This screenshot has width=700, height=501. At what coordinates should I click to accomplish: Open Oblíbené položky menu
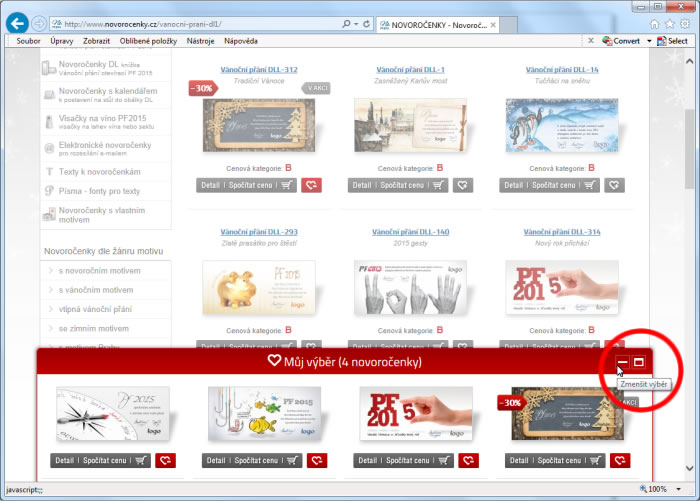(x=148, y=41)
